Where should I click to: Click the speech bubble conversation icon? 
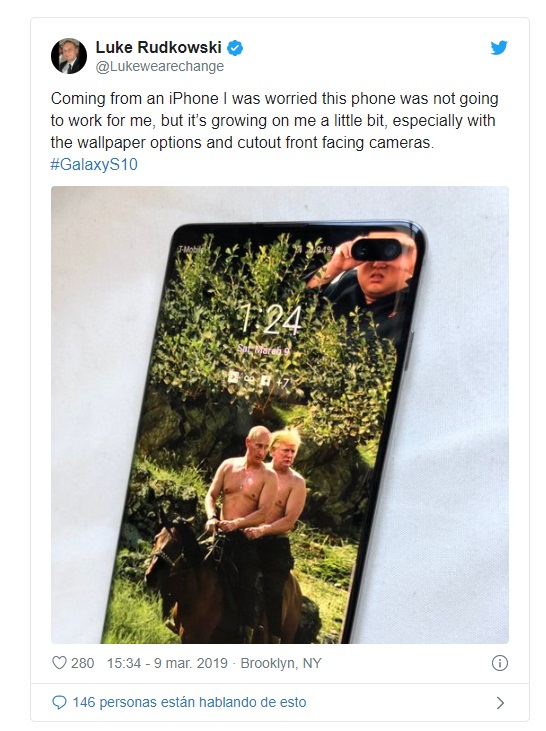pos(59,702)
